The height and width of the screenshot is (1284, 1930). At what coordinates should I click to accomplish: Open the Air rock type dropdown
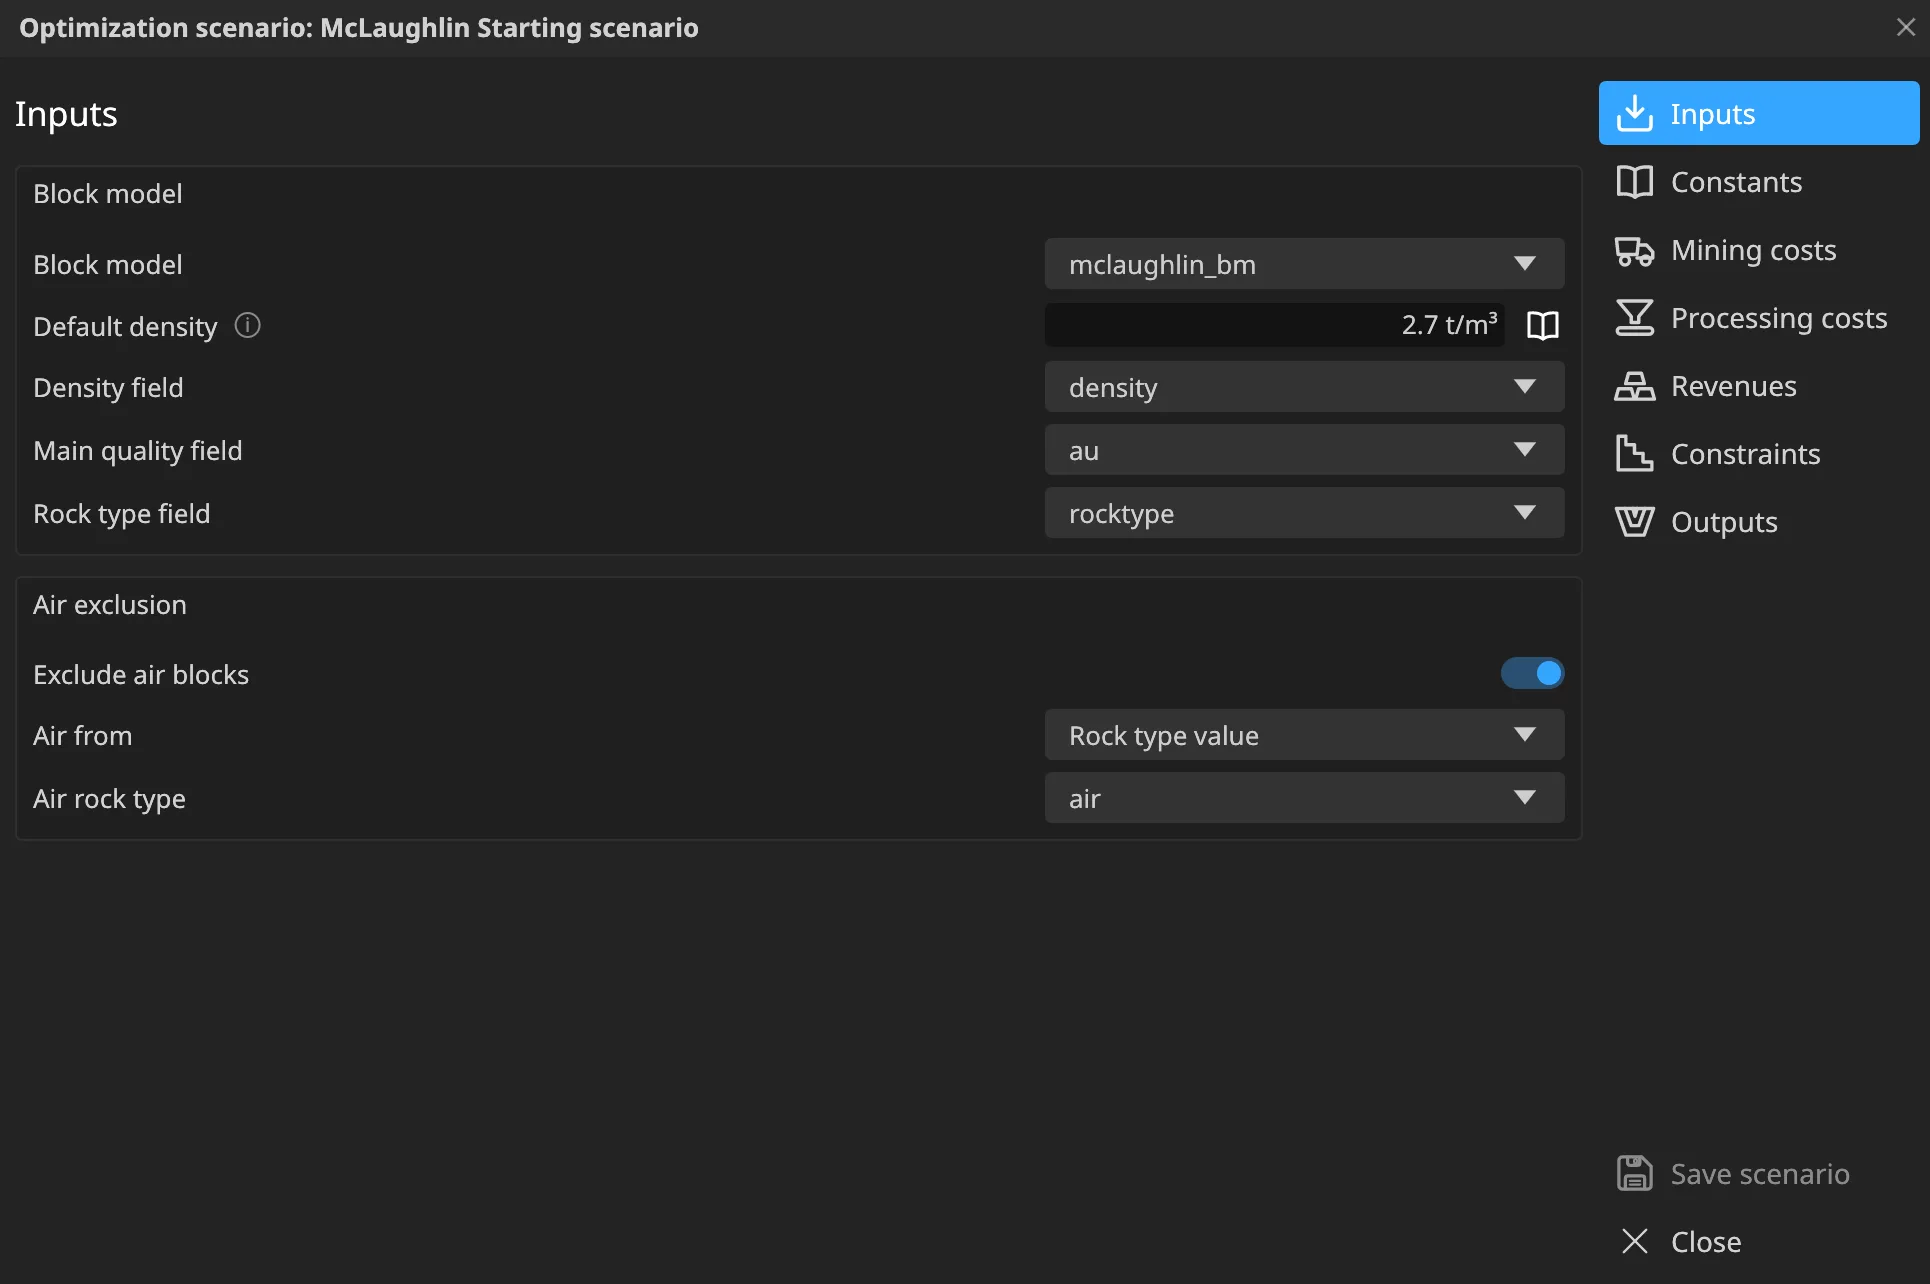[1304, 798]
